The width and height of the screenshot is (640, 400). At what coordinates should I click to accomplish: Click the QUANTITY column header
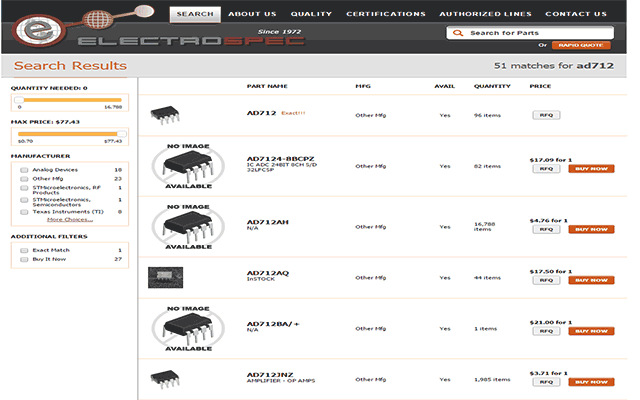tap(492, 86)
